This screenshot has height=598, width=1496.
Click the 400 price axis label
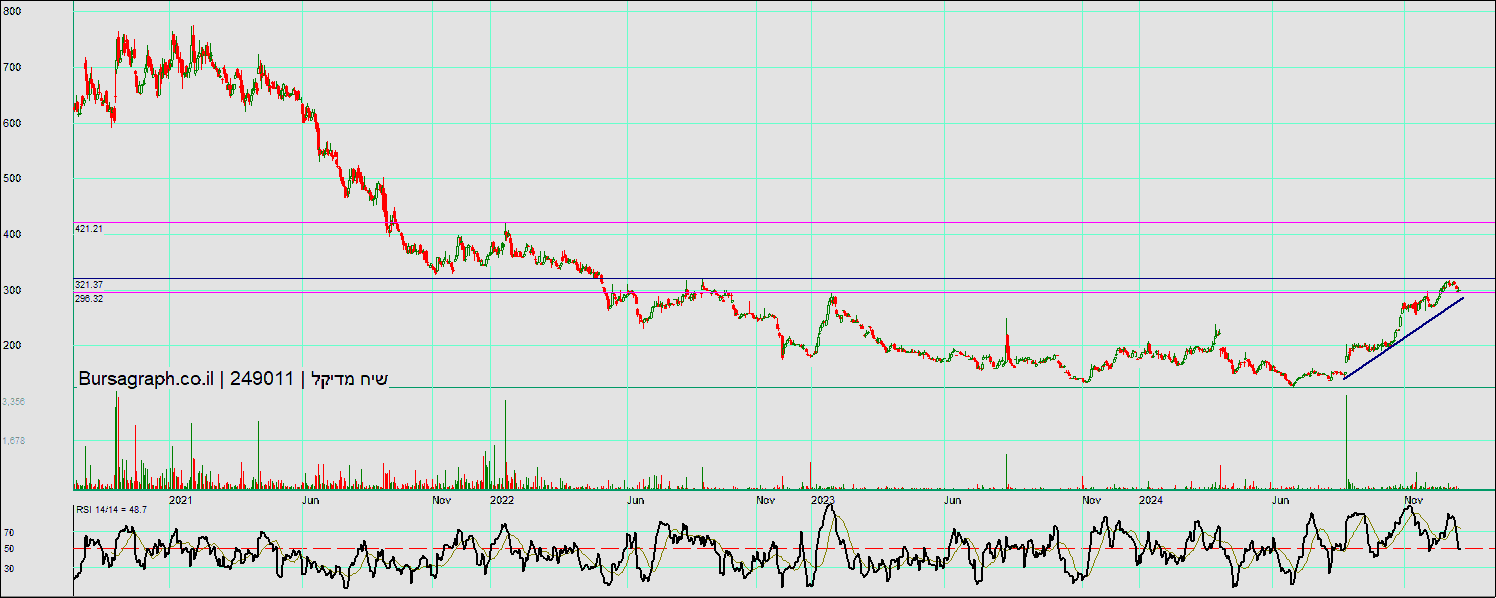12,234
